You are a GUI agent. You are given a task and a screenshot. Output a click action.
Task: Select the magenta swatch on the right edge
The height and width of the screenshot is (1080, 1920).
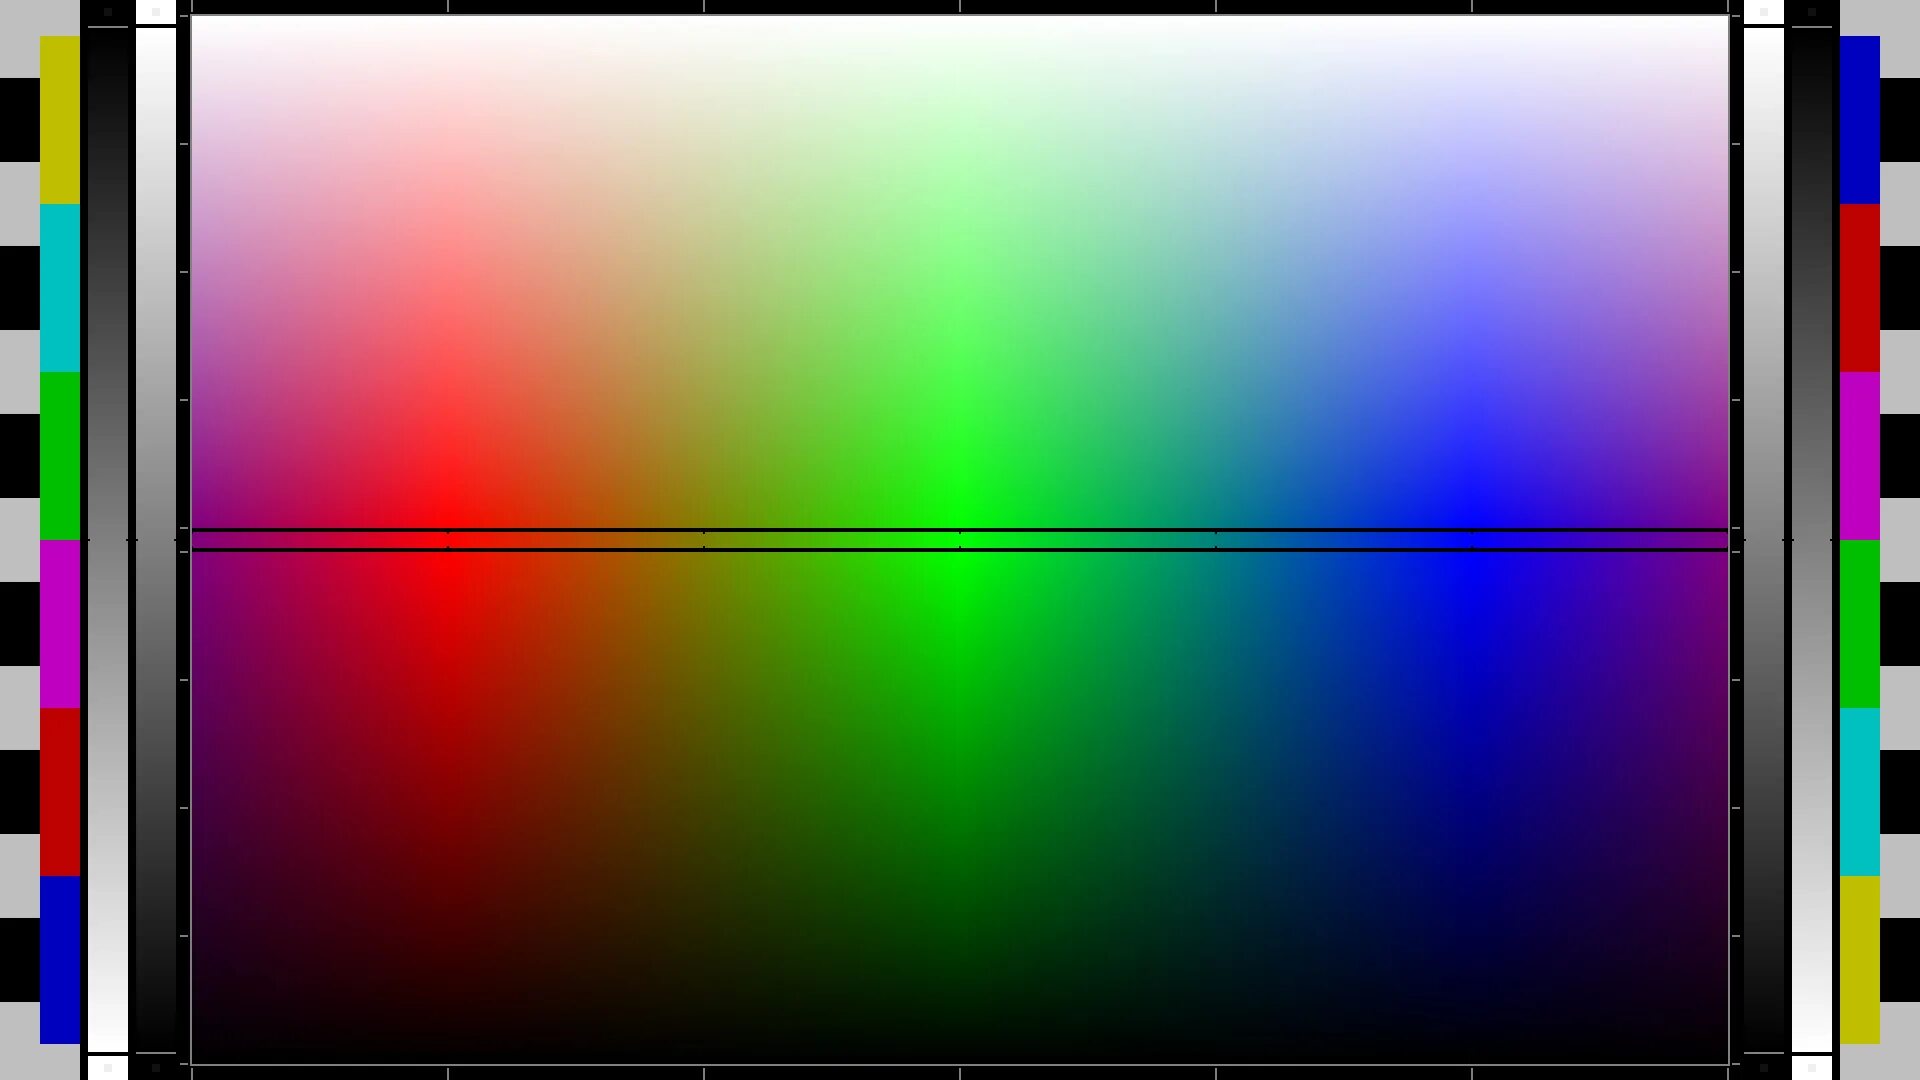[x=1860, y=456]
